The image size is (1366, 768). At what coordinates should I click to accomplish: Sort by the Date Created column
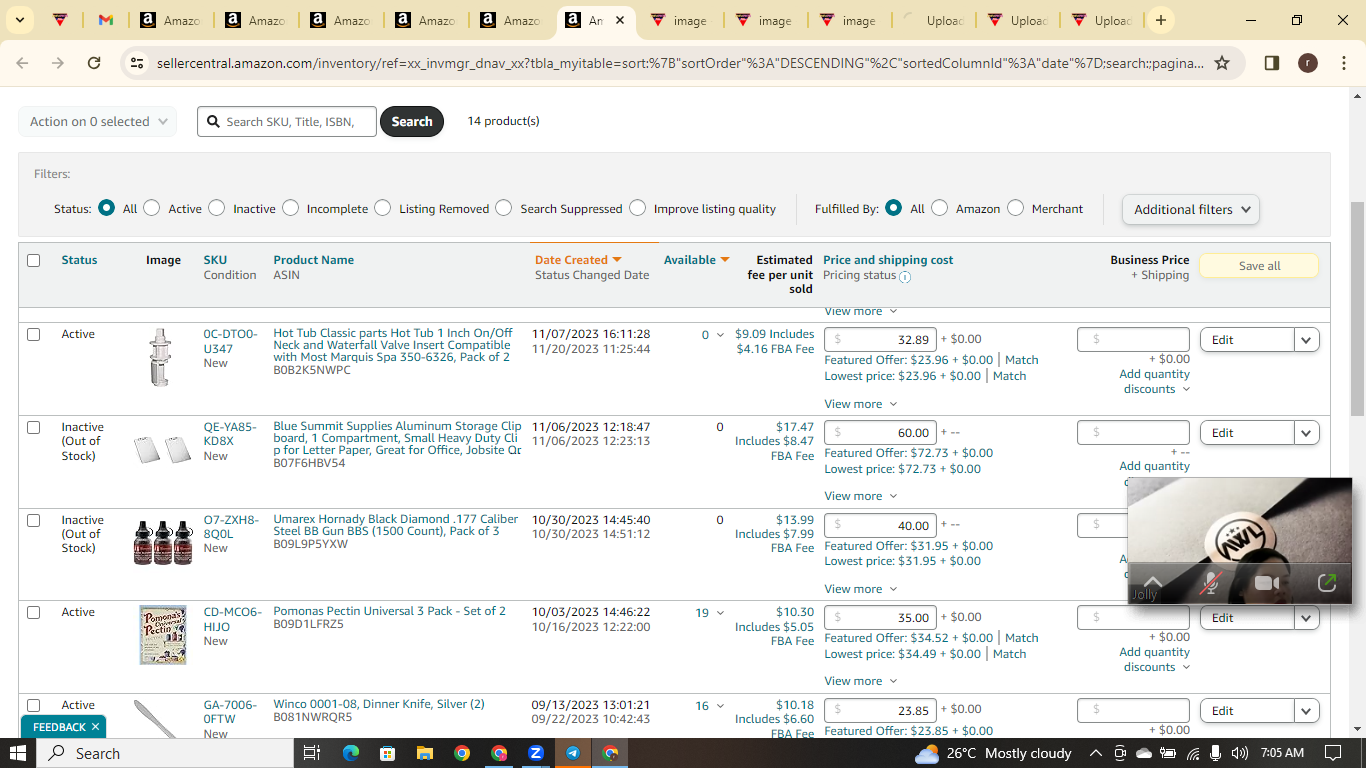coord(578,260)
